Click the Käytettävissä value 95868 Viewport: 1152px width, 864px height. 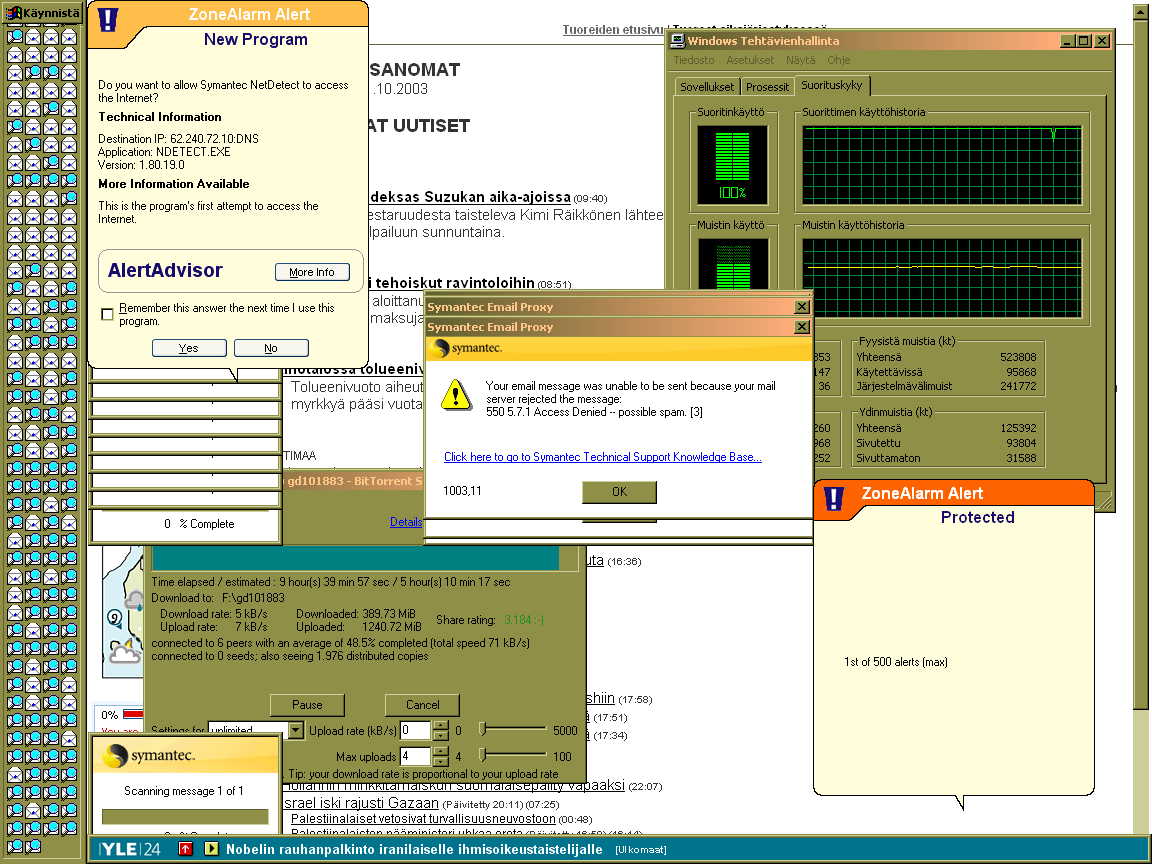click(x=1021, y=372)
